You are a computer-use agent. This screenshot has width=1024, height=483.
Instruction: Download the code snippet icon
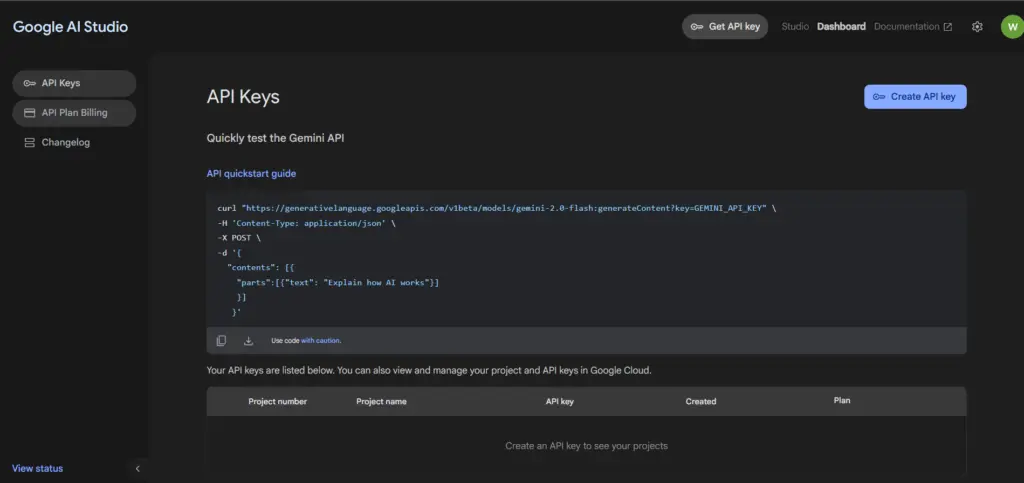[x=248, y=341]
